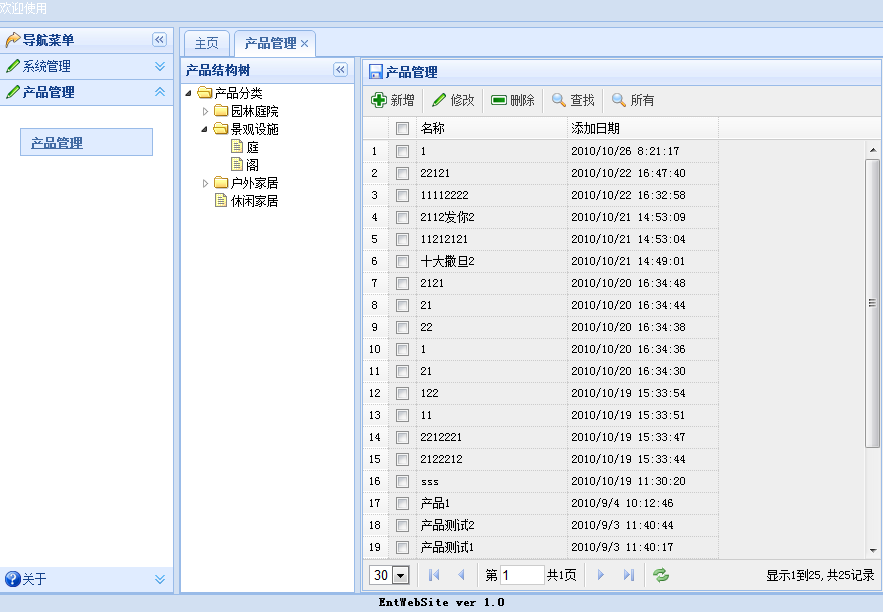
Task: Check the row named 2112发你2
Action: (x=402, y=217)
